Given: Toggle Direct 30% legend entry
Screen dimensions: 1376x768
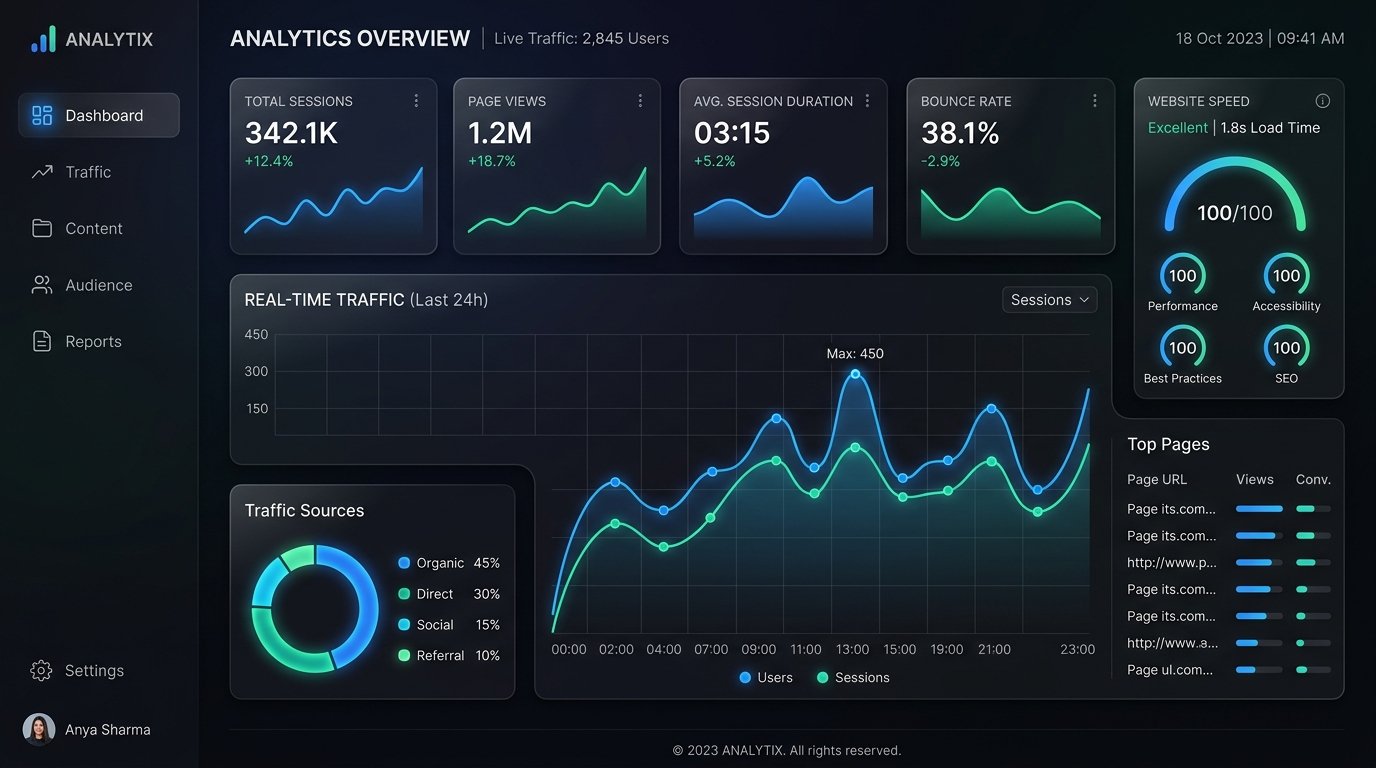Looking at the screenshot, I should pos(449,594).
